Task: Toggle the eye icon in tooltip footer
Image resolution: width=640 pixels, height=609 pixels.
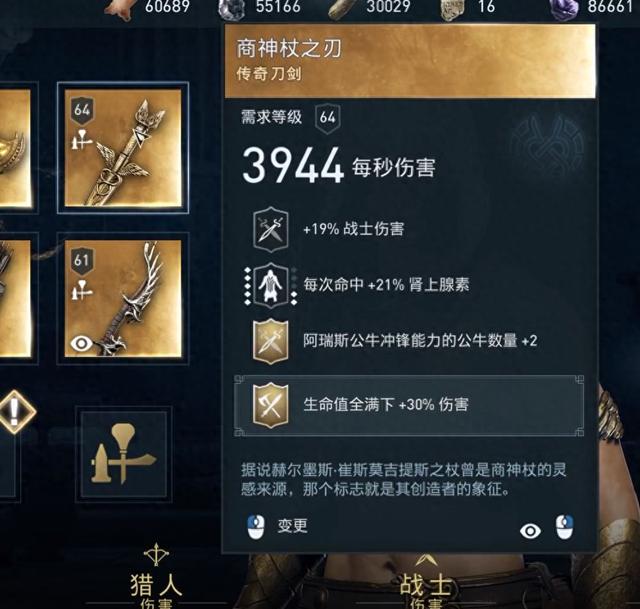Action: [530, 531]
